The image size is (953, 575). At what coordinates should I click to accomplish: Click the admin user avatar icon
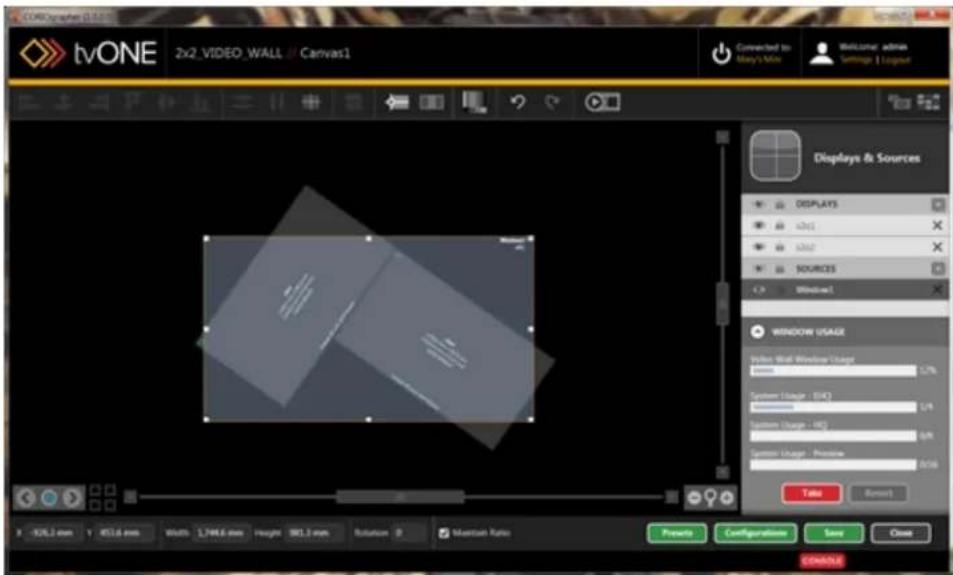point(821,53)
